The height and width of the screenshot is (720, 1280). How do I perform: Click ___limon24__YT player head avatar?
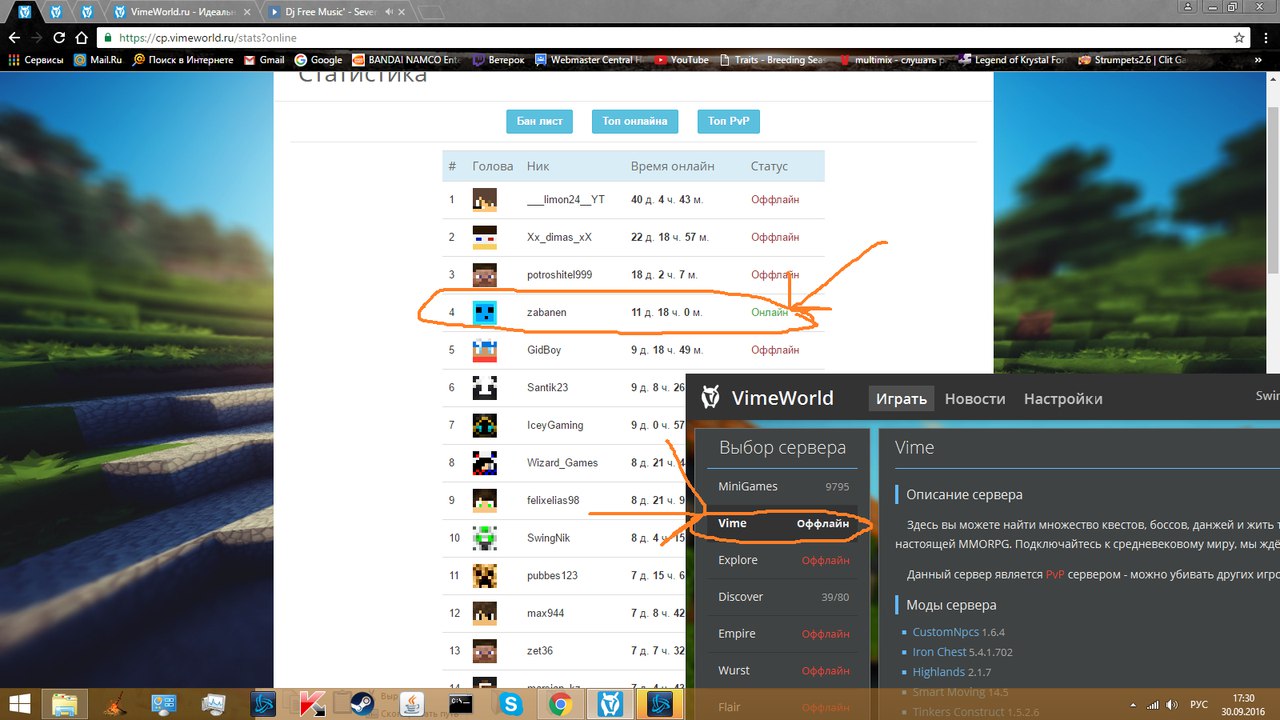click(x=484, y=199)
